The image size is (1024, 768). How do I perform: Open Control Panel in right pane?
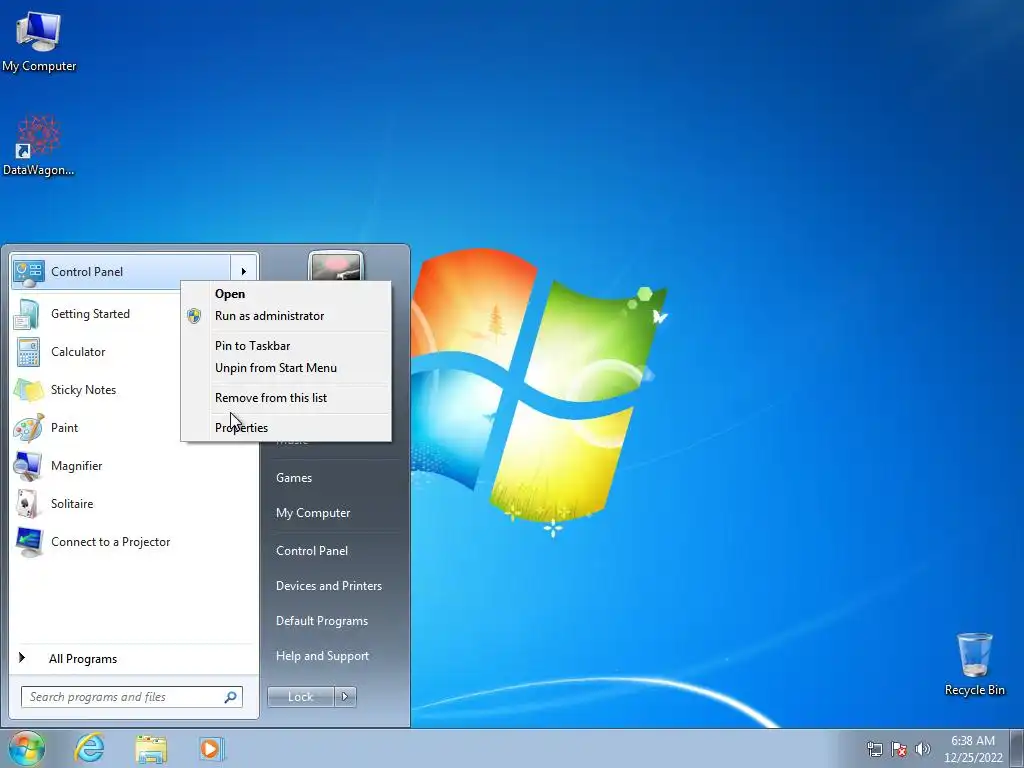[312, 551]
